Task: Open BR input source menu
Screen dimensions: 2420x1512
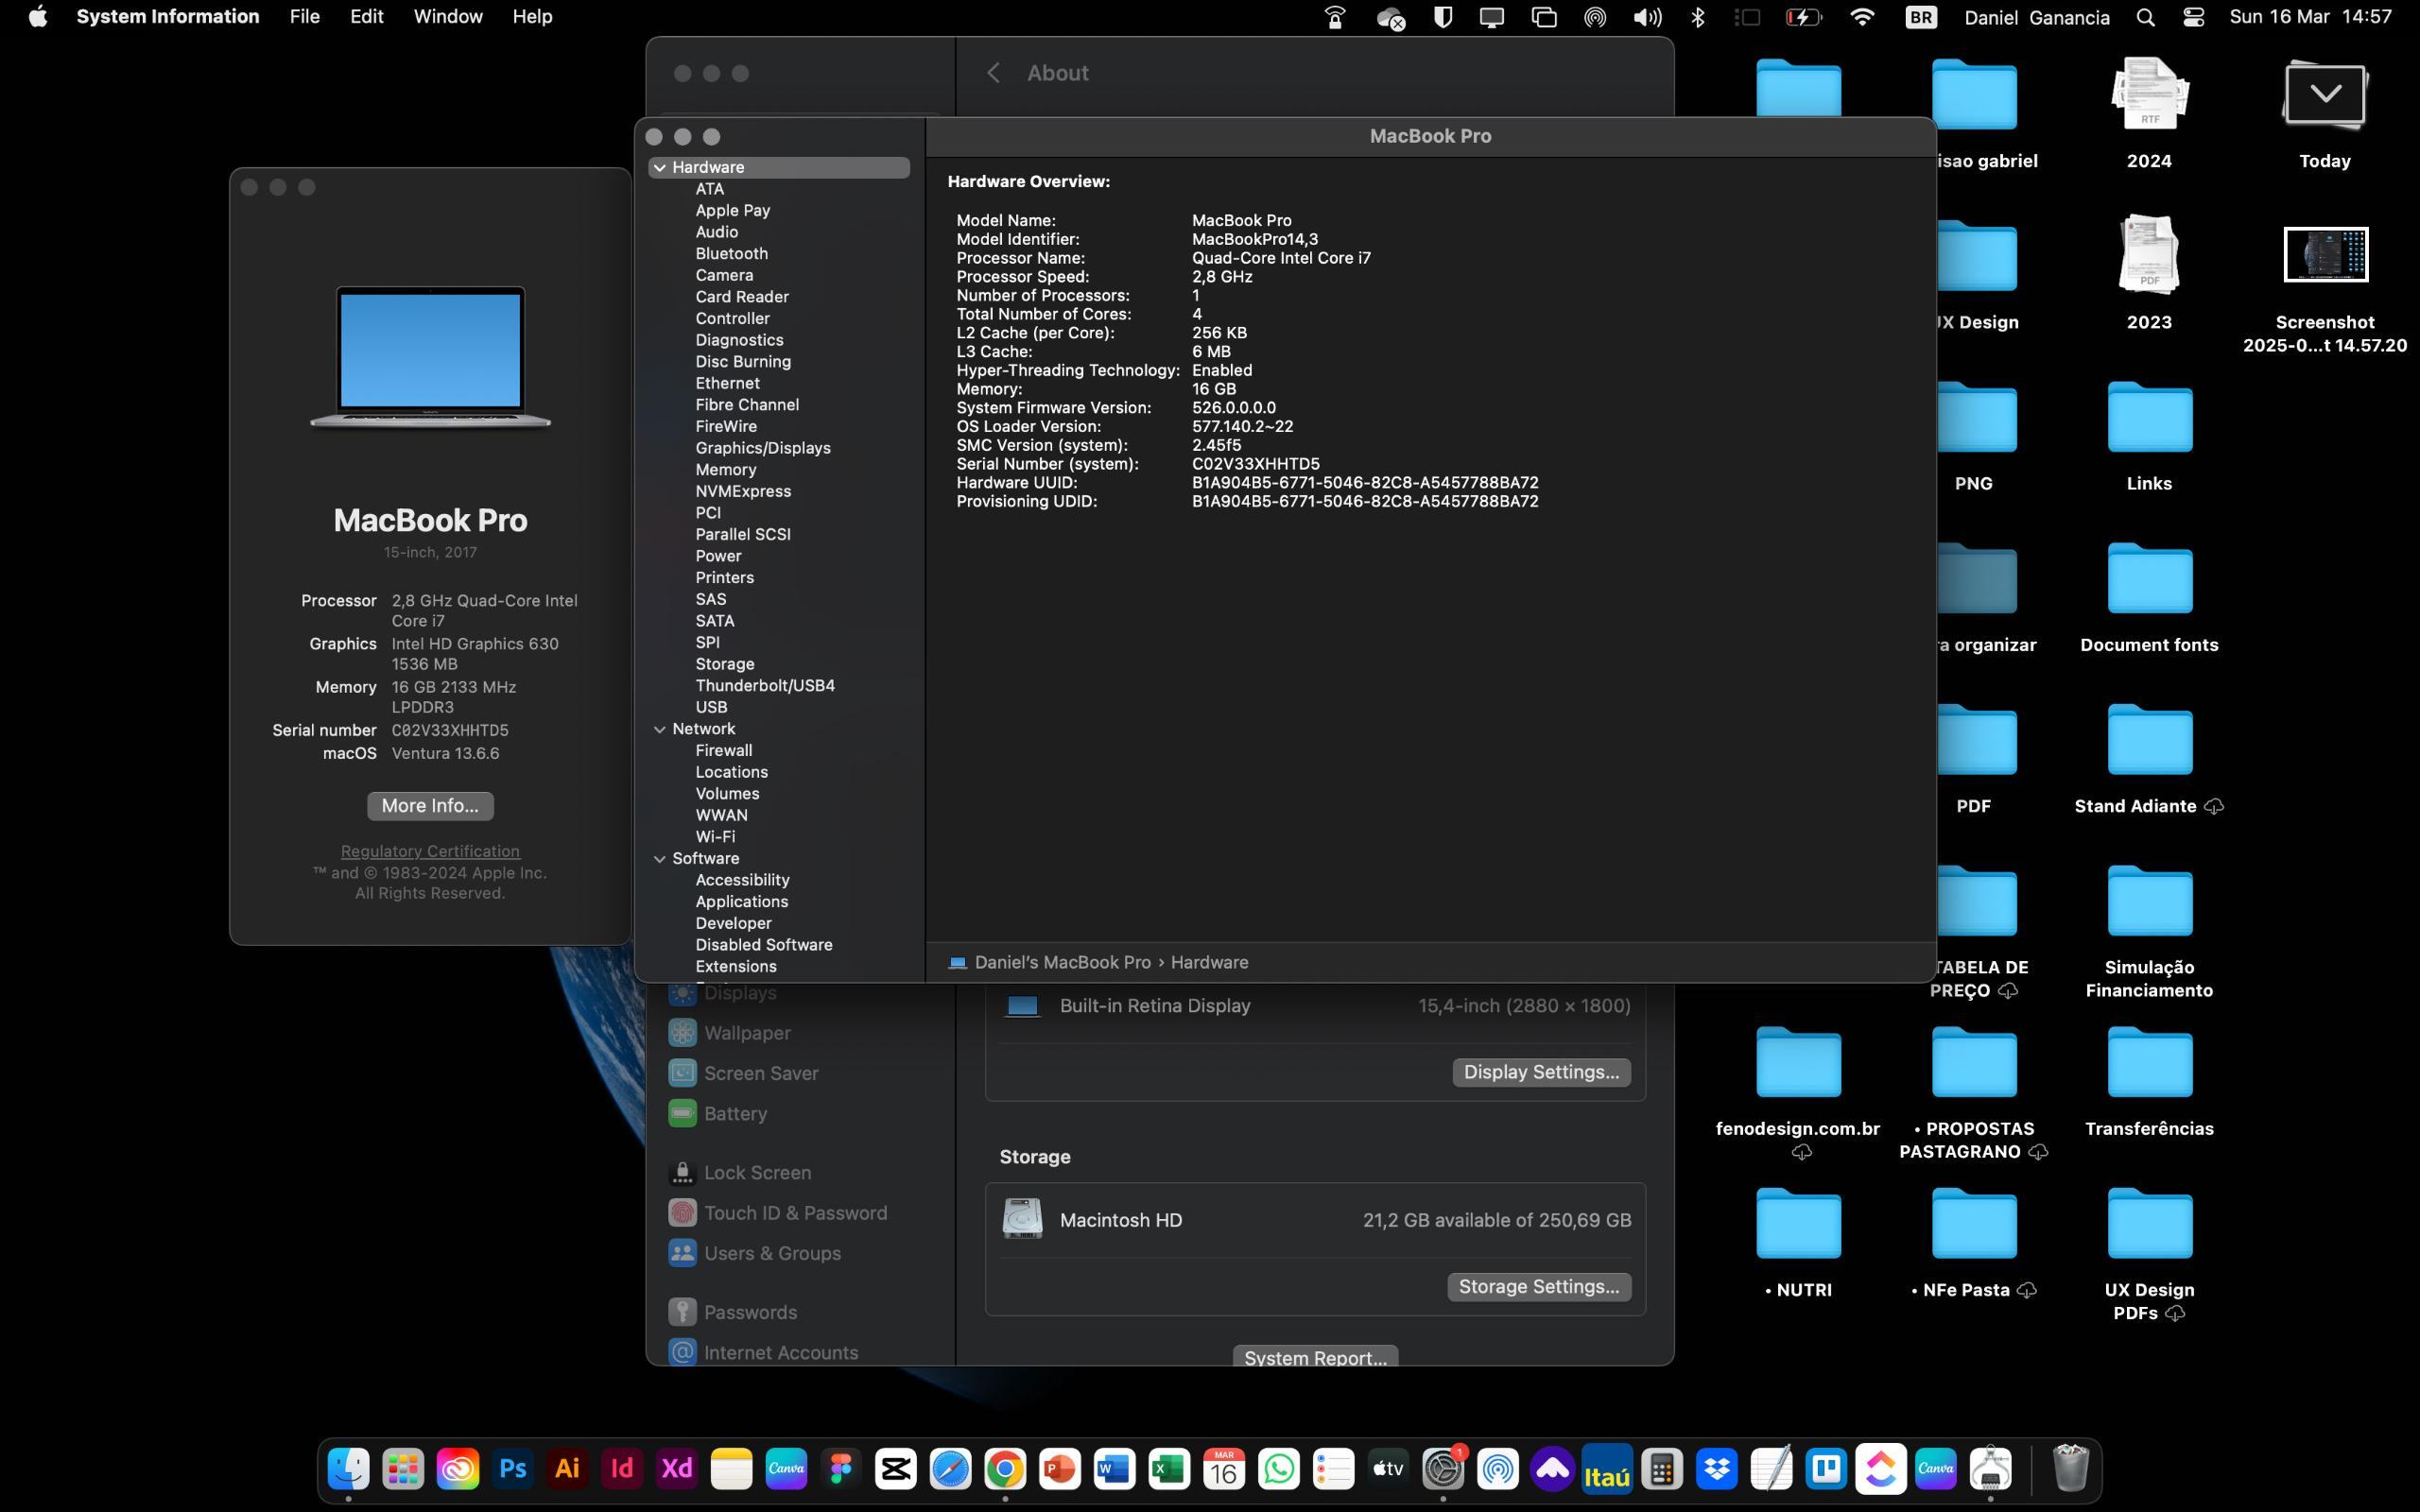Action: [1920, 17]
